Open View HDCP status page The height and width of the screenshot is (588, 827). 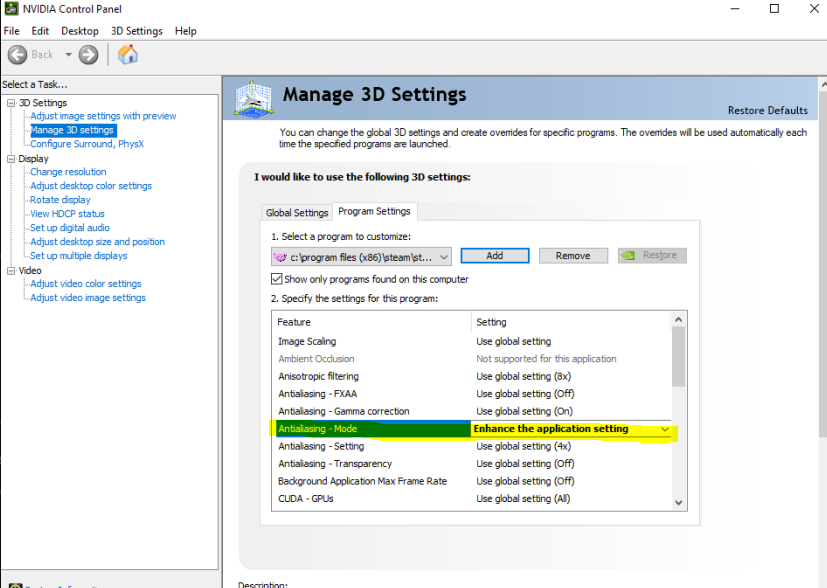68,214
